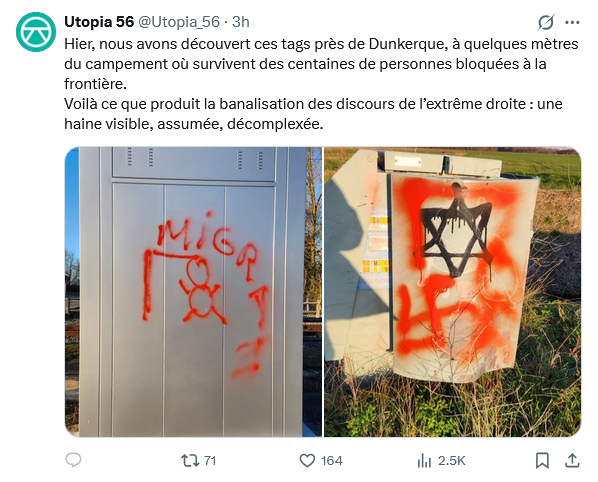Open the three-dot more options menu
Screen dimensions: 598x482
572,22
